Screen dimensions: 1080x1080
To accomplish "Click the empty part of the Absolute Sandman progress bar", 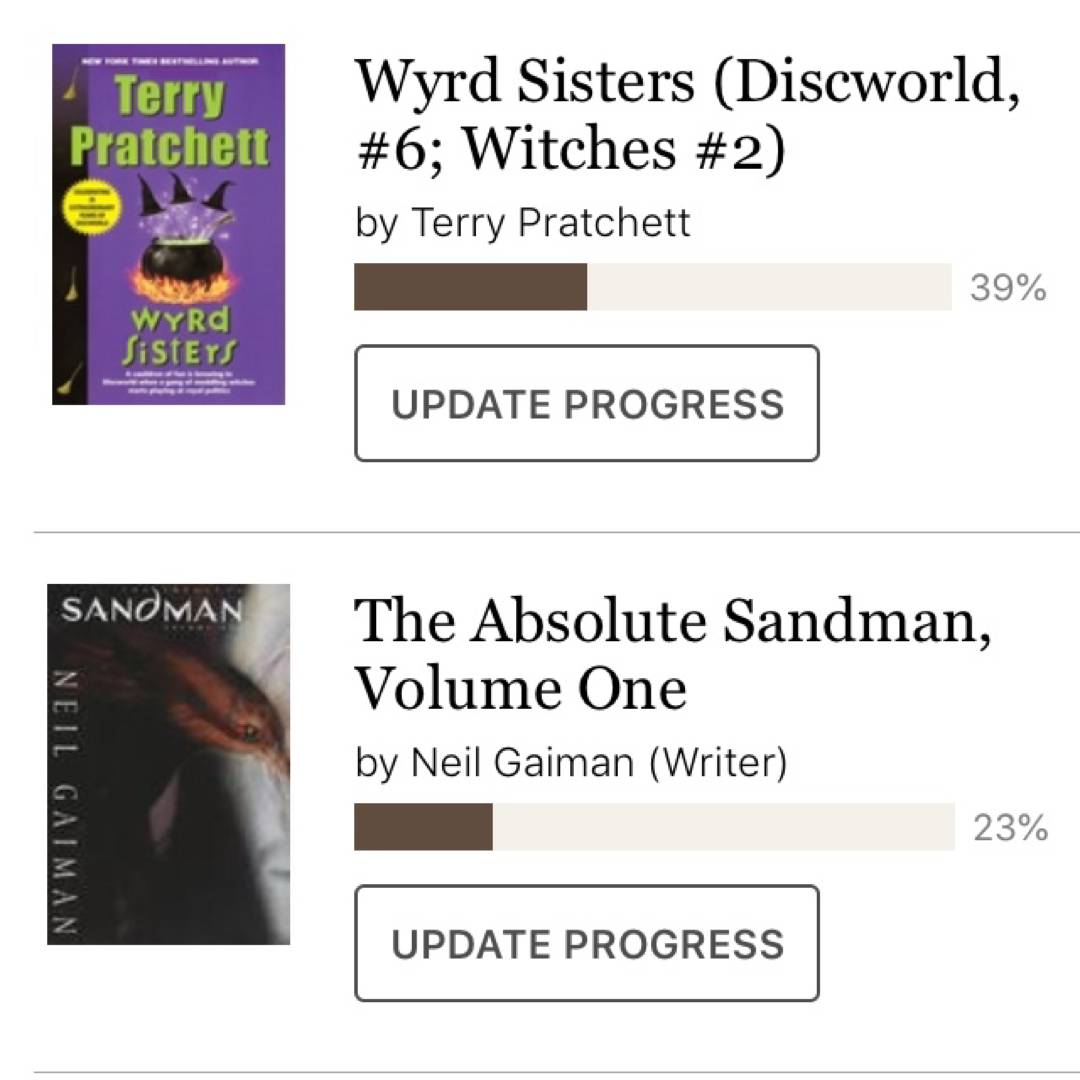I will [722, 828].
